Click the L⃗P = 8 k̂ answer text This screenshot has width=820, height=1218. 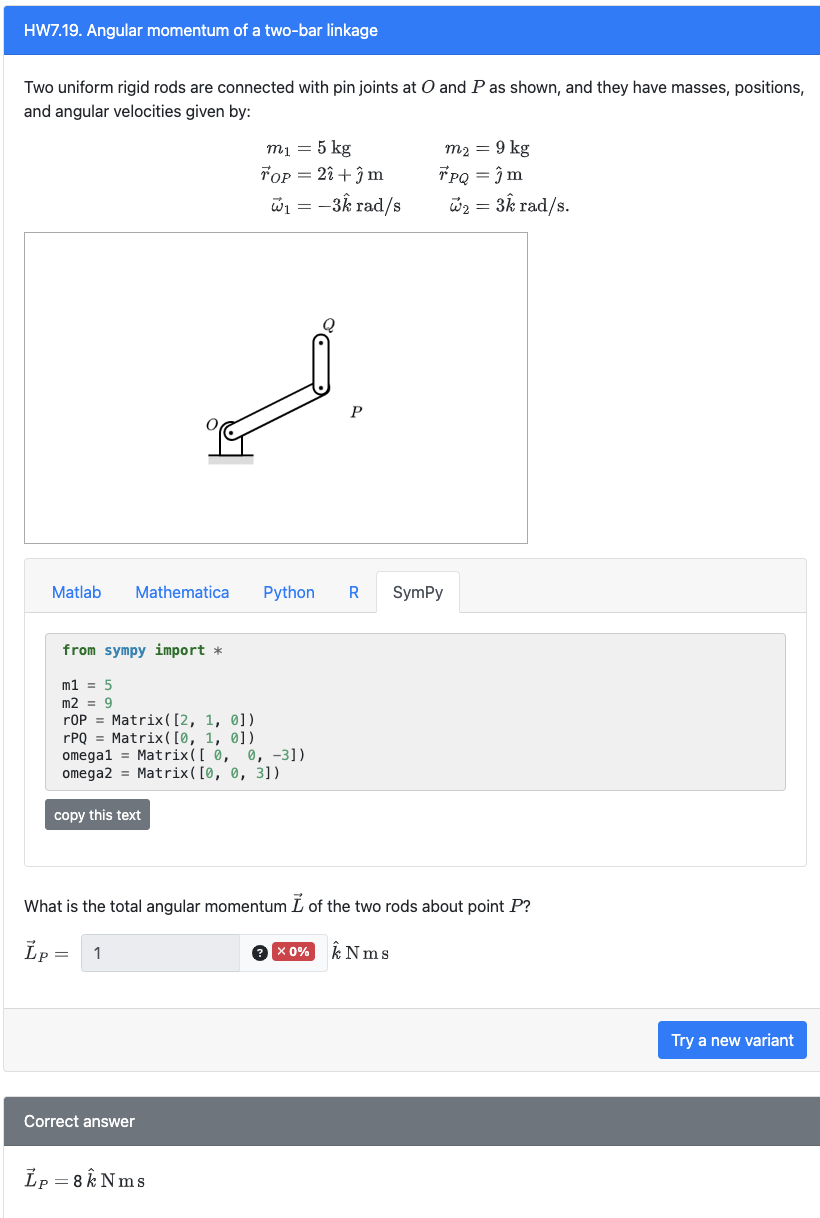(x=80, y=1180)
